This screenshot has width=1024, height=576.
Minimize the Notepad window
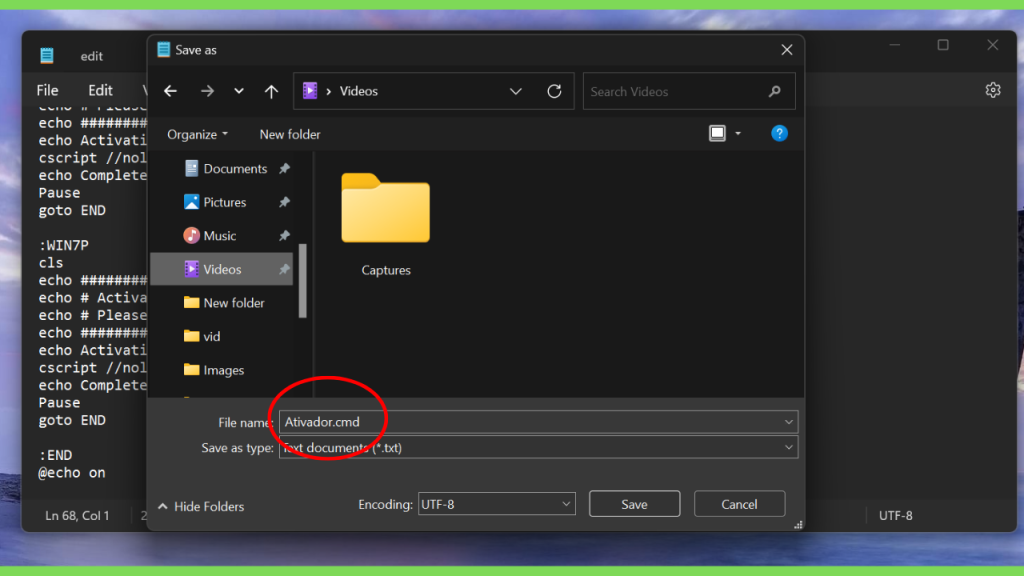895,45
